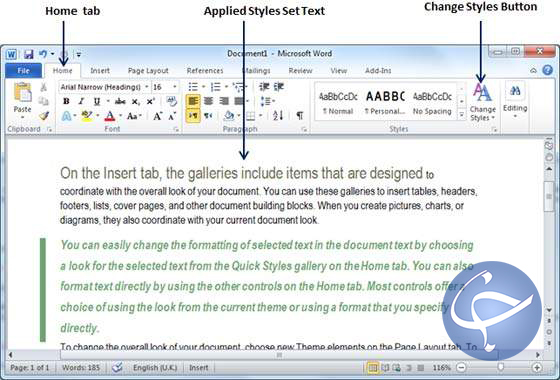The image size is (560, 380).
Task: Click the Bullets list icon
Action: pyautogui.click(x=193, y=87)
